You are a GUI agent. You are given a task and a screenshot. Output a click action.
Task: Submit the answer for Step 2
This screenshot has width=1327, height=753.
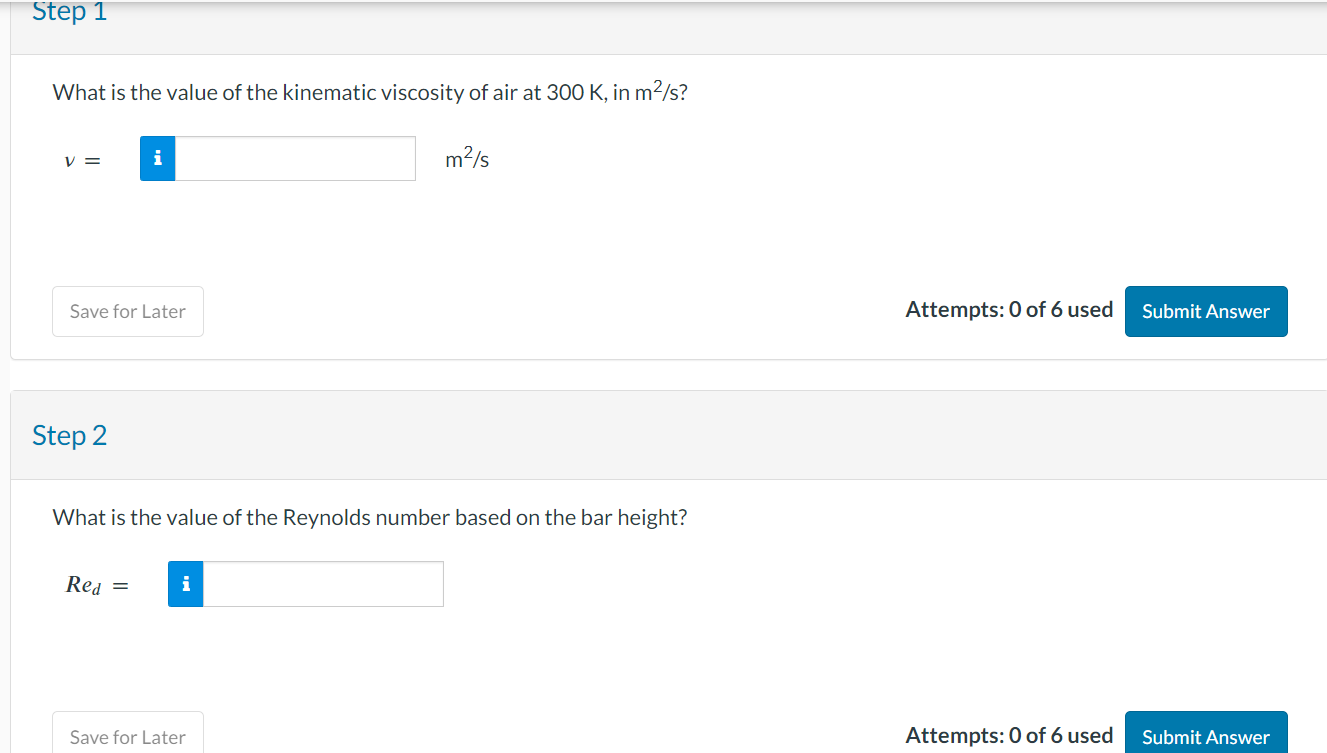tap(1205, 736)
